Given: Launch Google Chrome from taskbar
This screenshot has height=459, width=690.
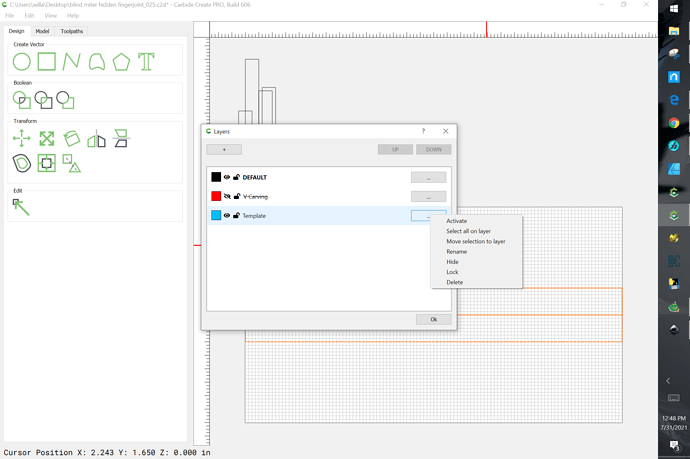Looking at the screenshot, I should pyautogui.click(x=674, y=123).
